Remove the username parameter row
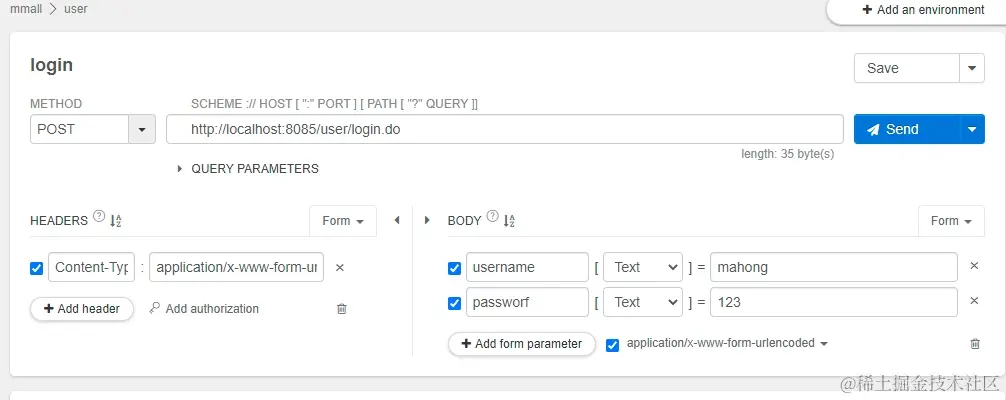Screen dimensions: 1006x400 975,267
